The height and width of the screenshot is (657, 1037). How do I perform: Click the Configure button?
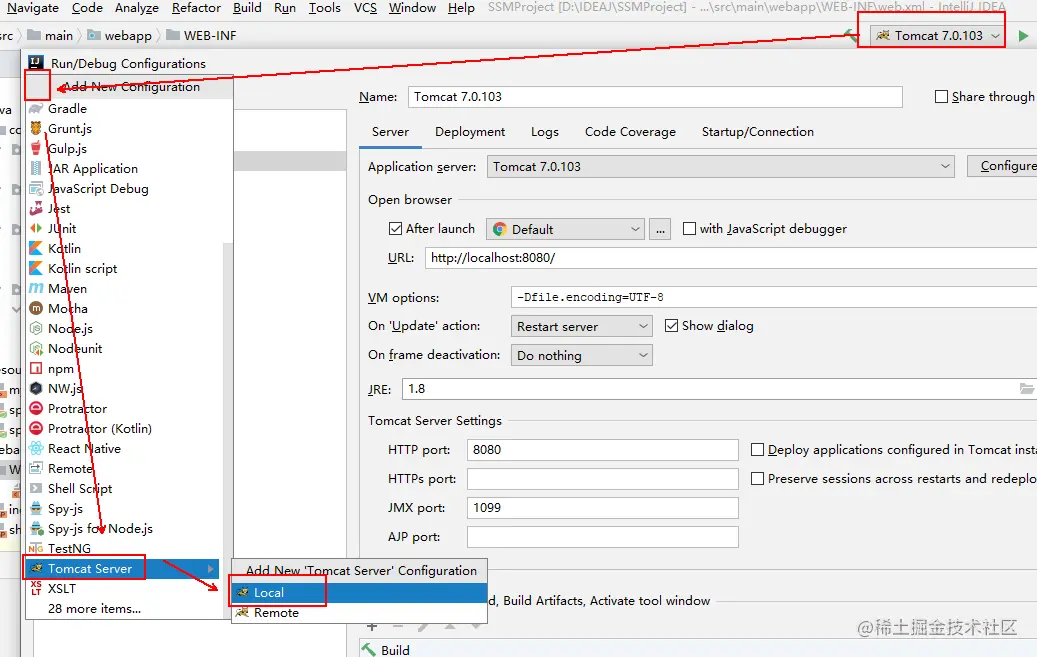(1003, 166)
